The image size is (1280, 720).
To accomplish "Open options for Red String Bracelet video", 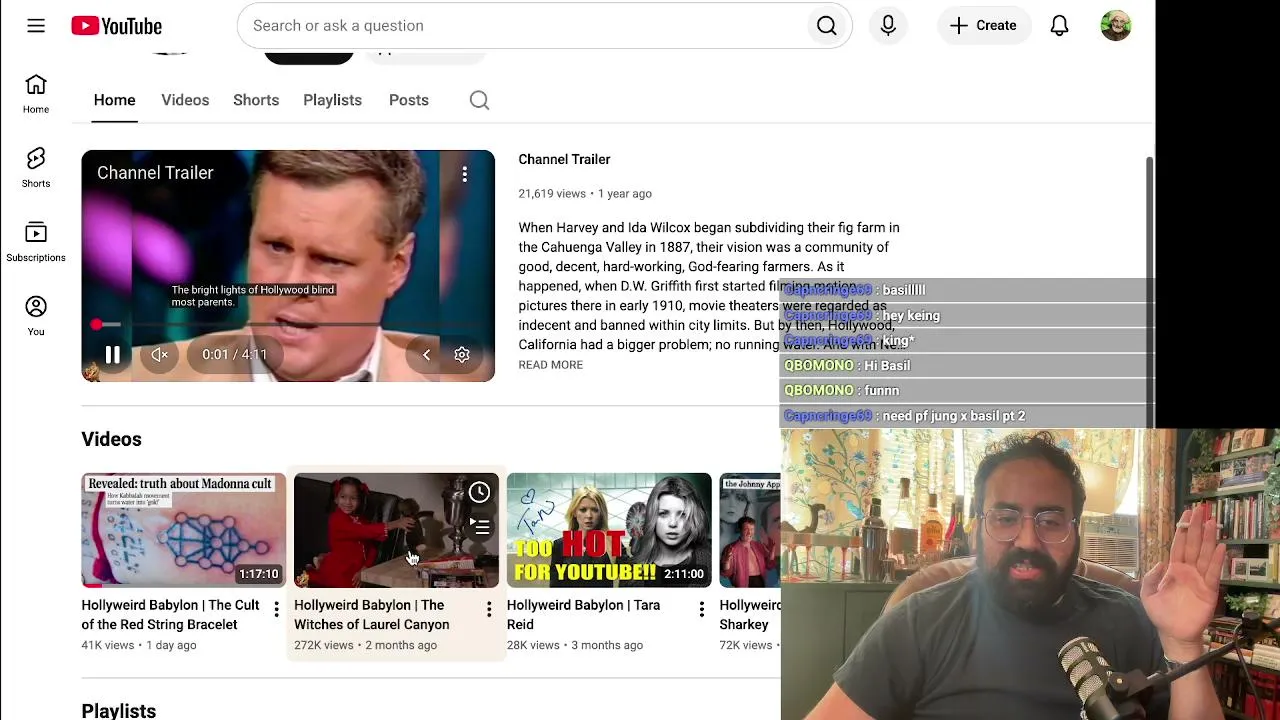I will pos(276,609).
